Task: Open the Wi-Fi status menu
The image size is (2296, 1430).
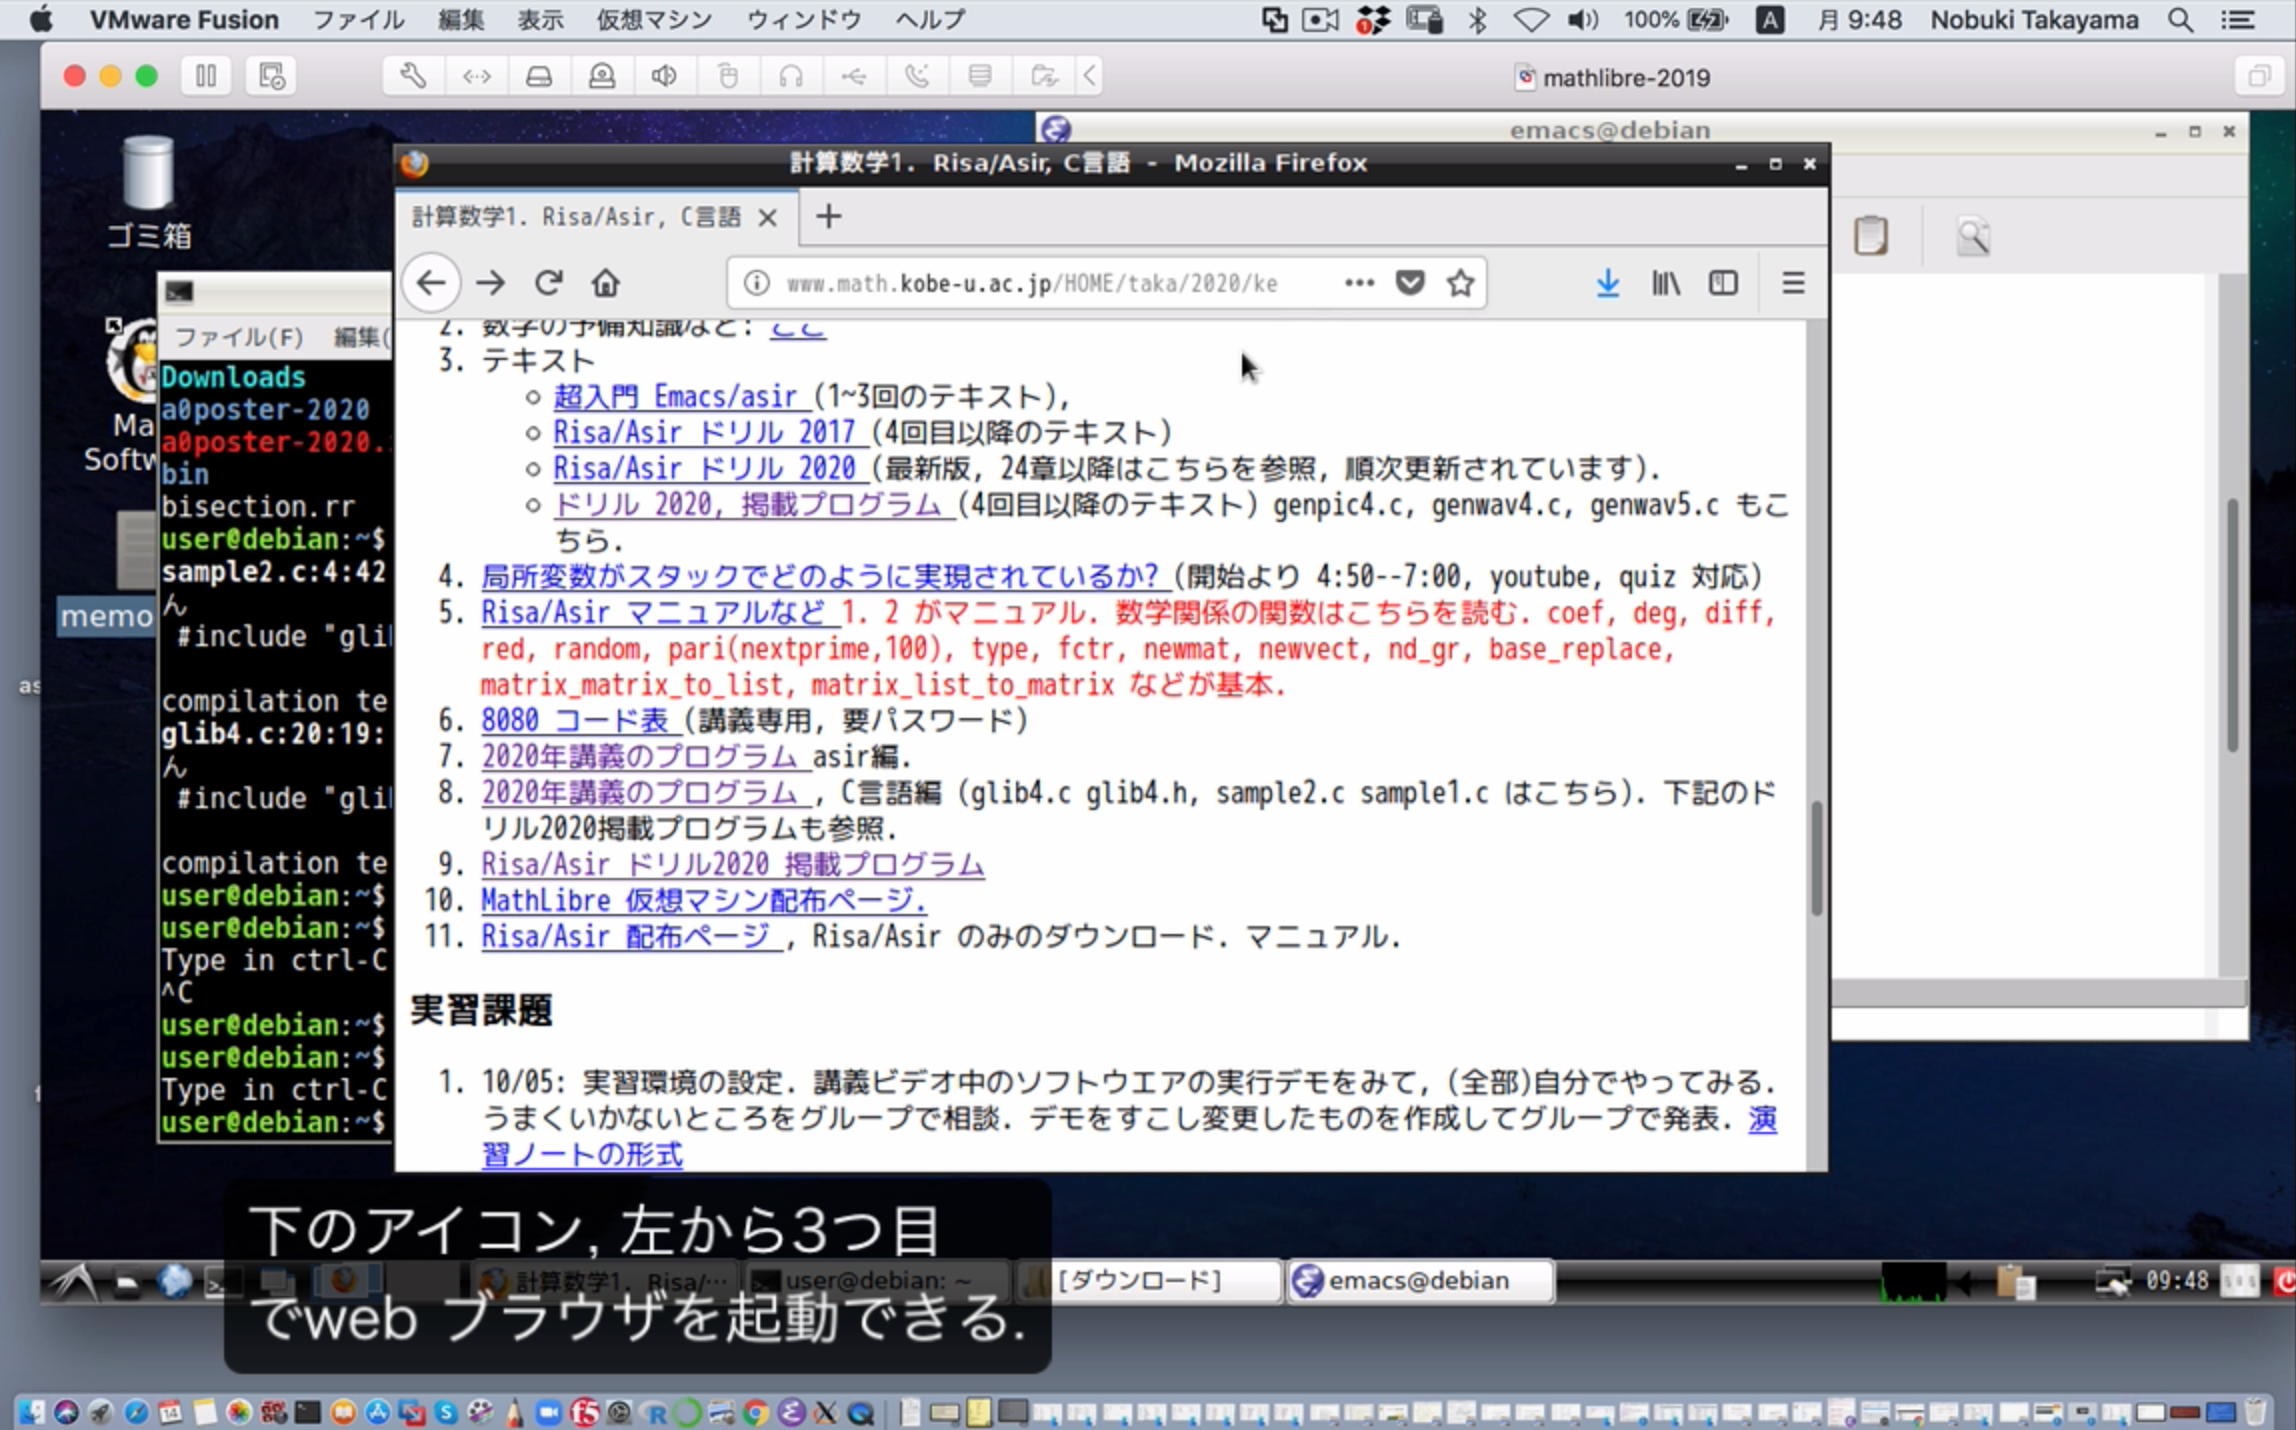Action: point(1530,20)
